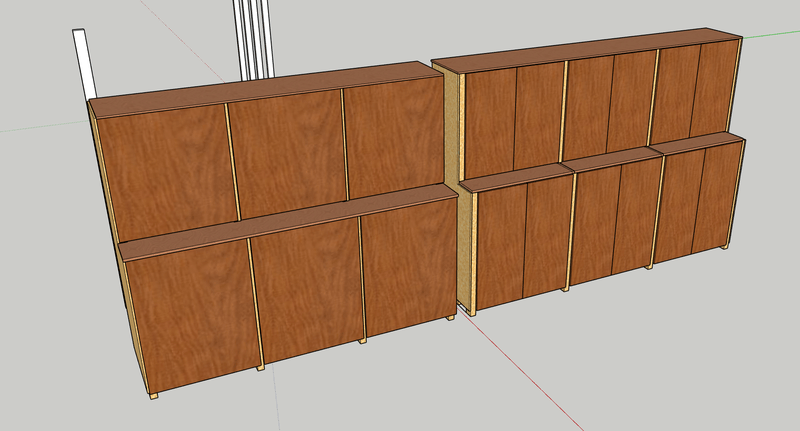800x431 pixels.
Task: Select the tall white post behind left cabinet
Action: [84, 64]
